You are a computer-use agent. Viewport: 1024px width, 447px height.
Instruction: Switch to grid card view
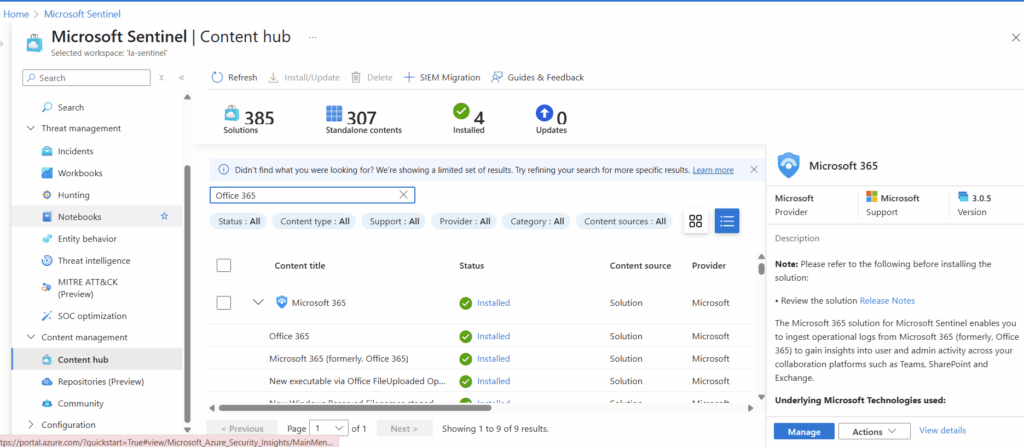pyautogui.click(x=696, y=221)
